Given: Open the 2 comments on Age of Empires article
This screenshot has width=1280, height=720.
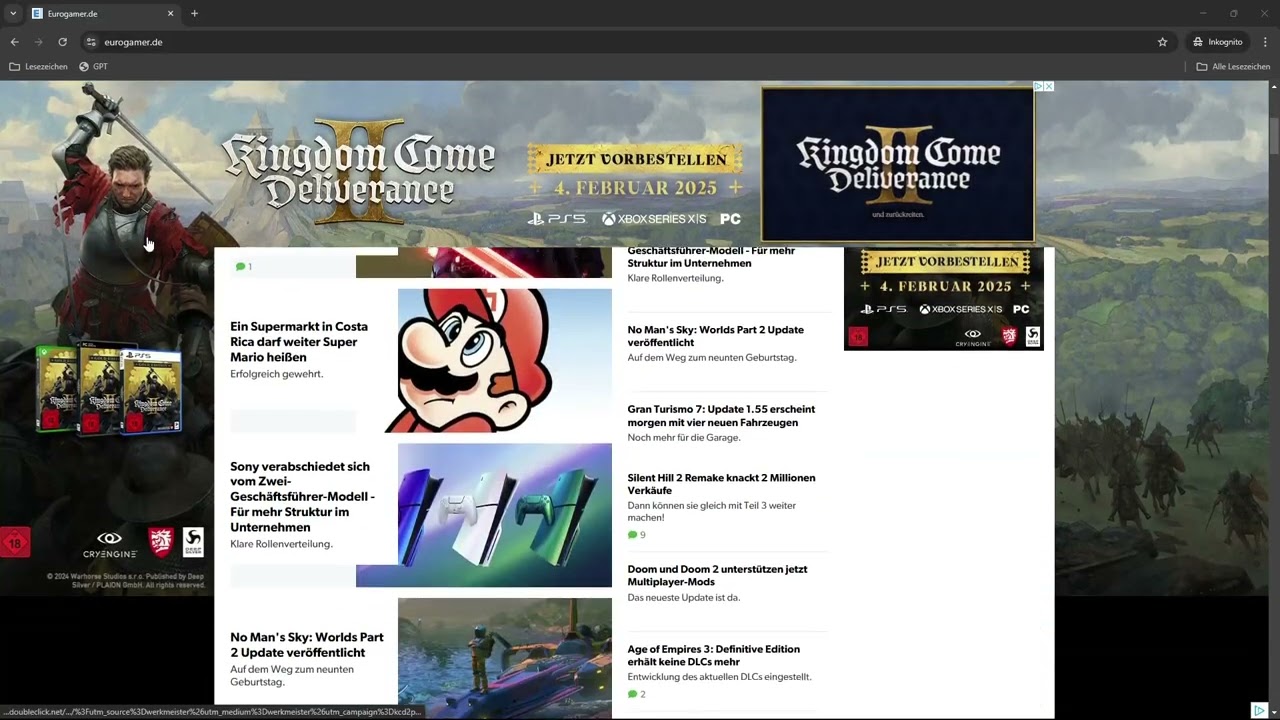Looking at the screenshot, I should 637,694.
